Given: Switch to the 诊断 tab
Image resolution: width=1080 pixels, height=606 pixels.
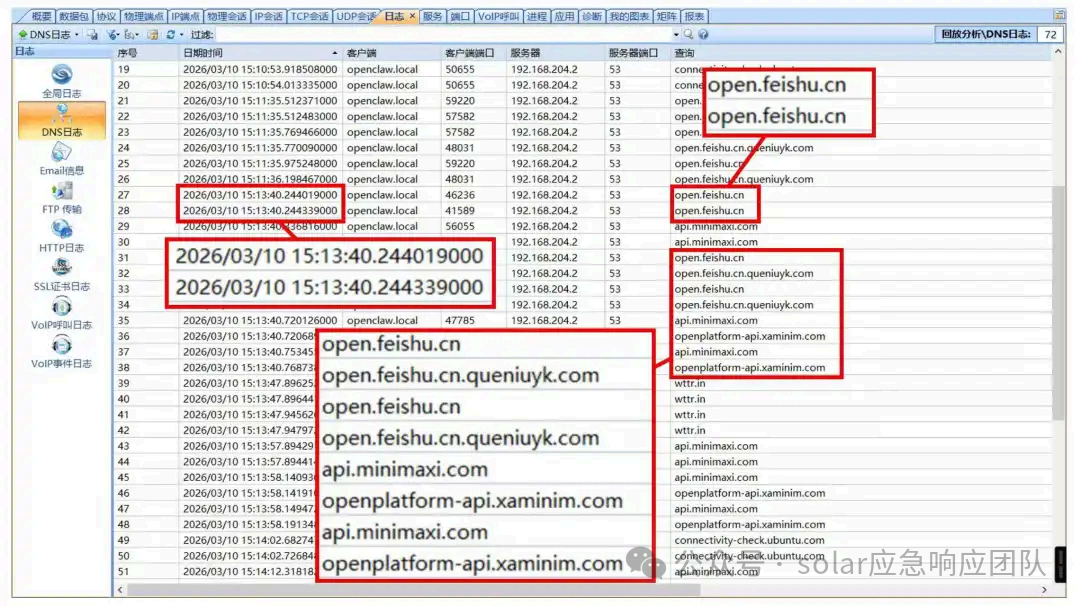Looking at the screenshot, I should [x=592, y=16].
